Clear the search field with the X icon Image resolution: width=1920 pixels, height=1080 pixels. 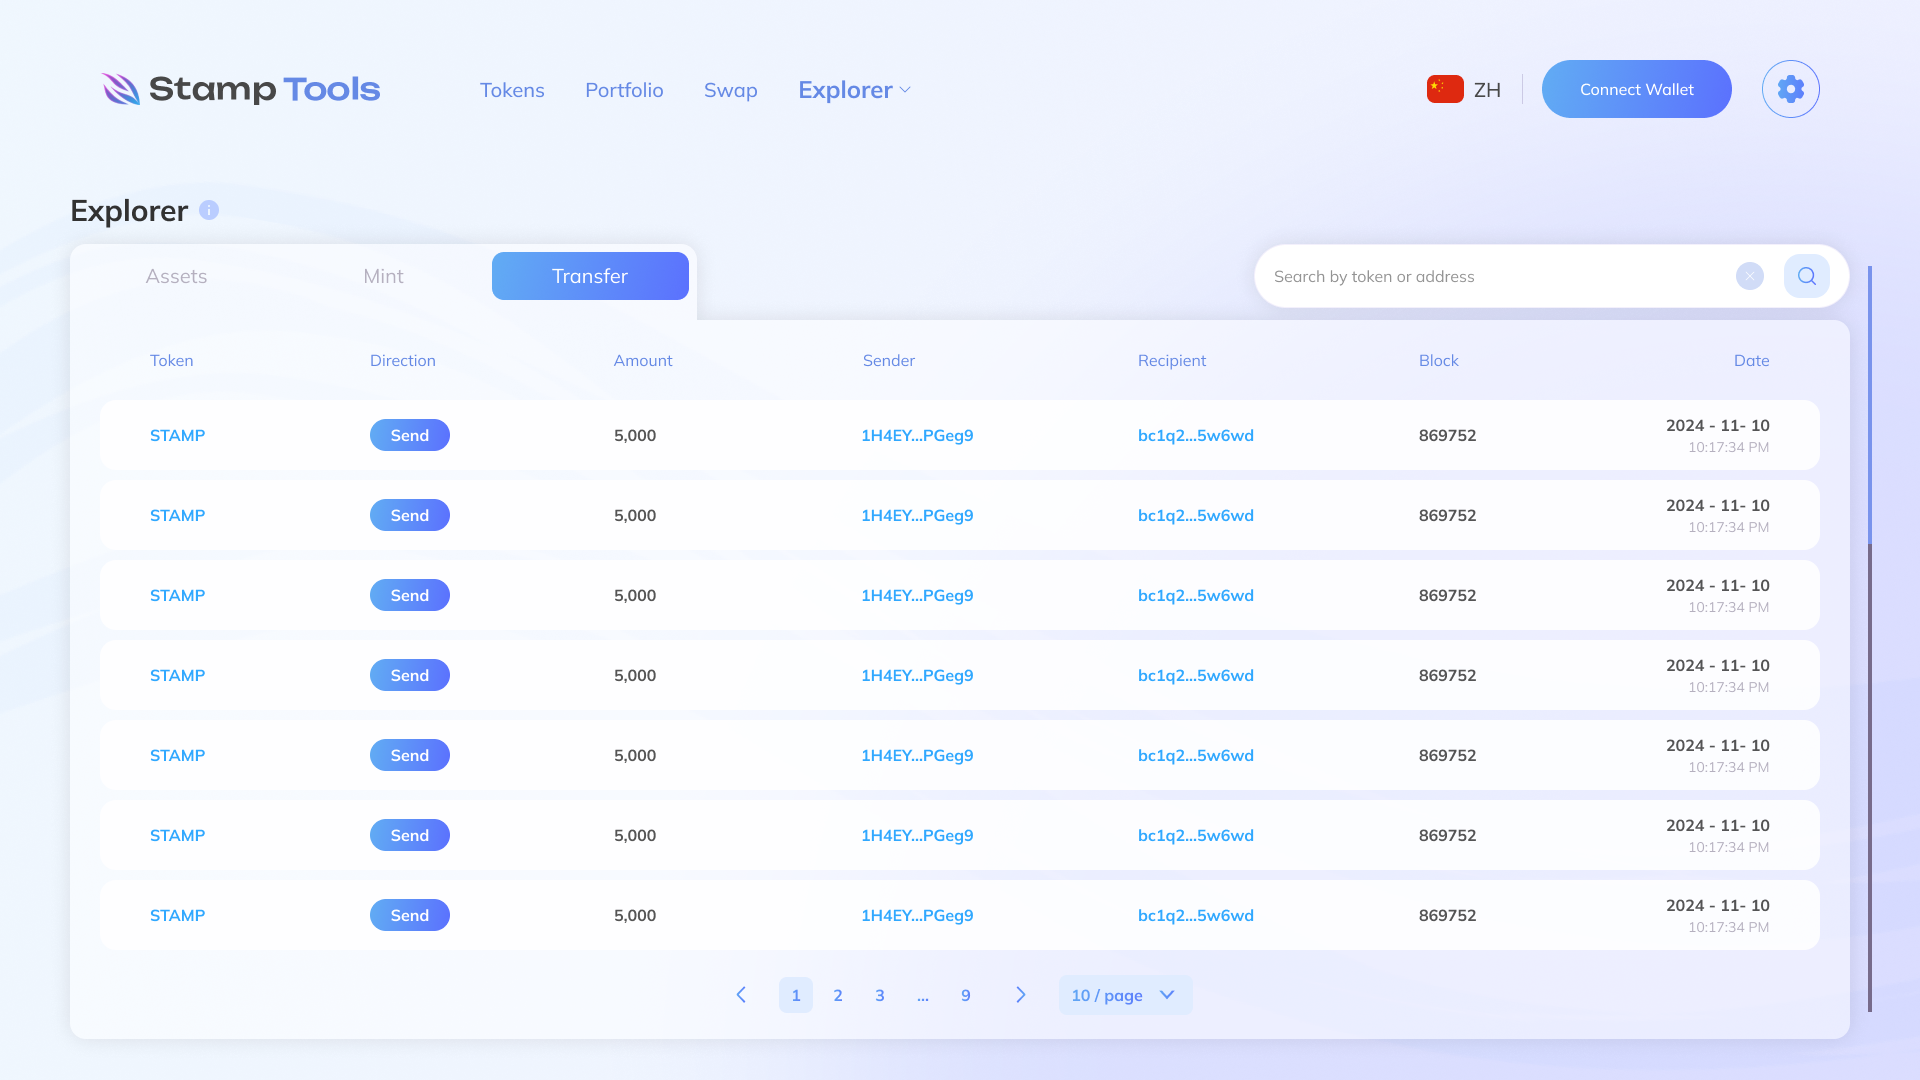coord(1750,276)
